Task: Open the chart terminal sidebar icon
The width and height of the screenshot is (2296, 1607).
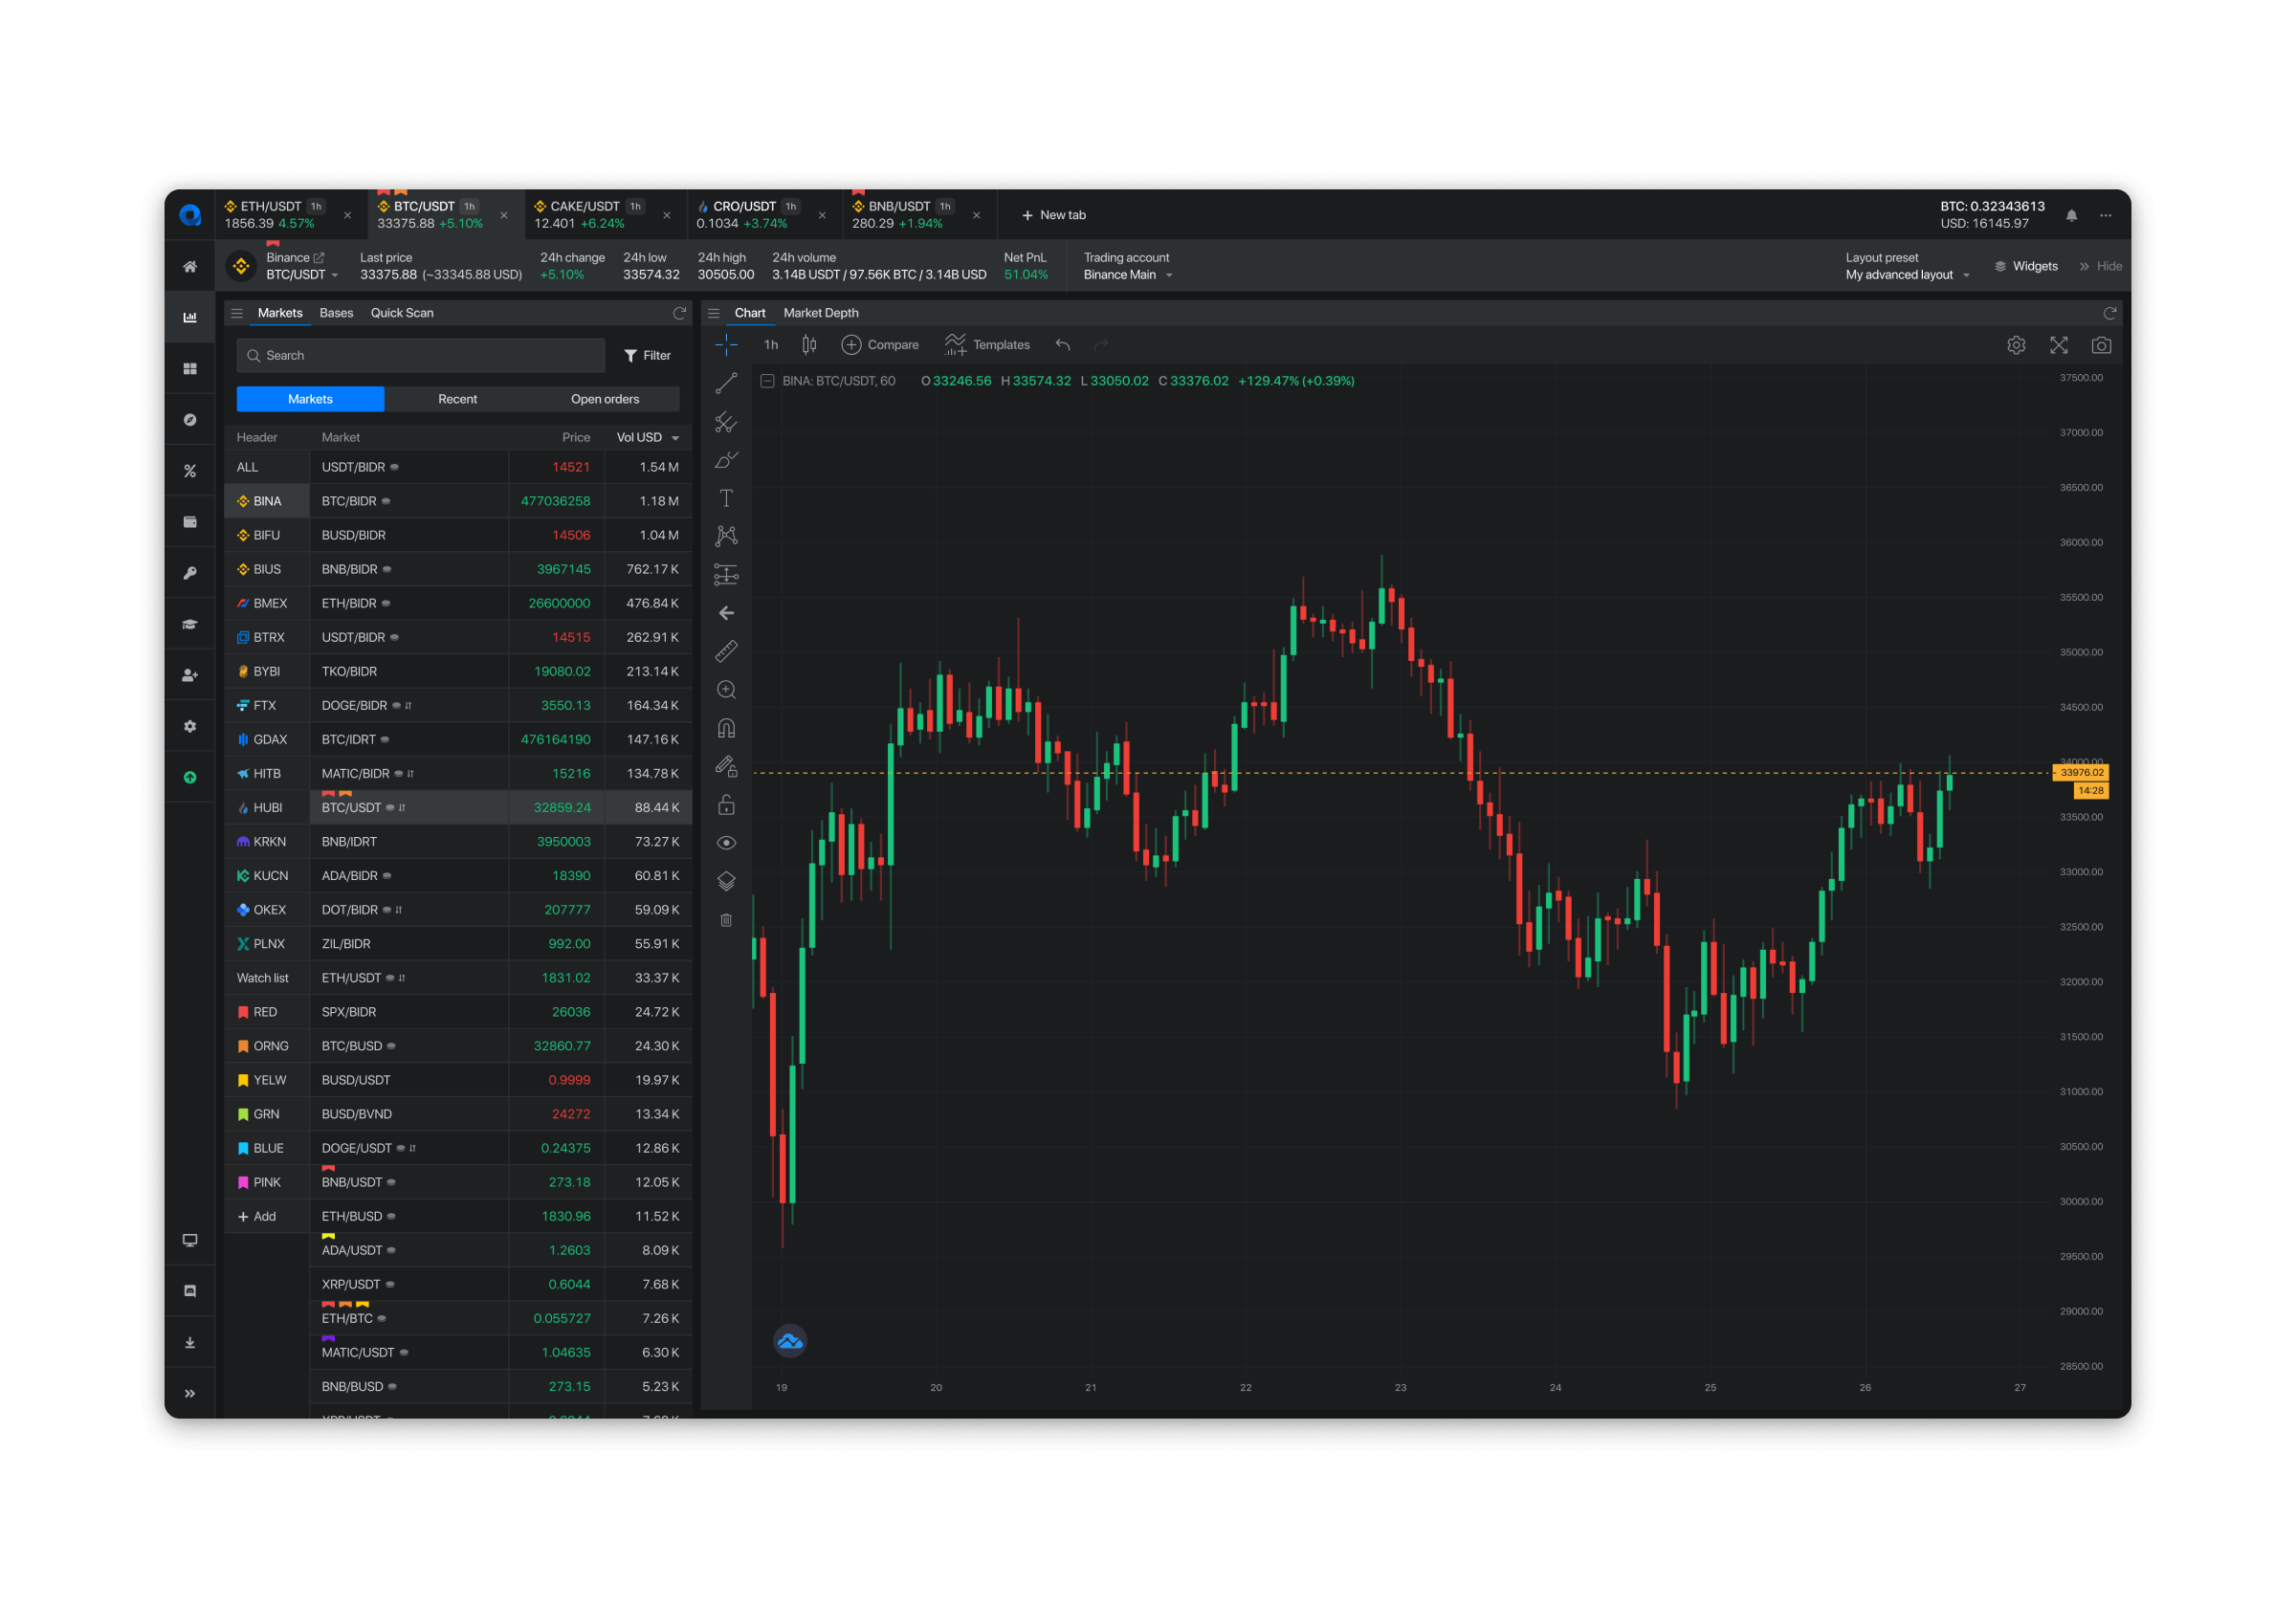Action: [x=190, y=317]
